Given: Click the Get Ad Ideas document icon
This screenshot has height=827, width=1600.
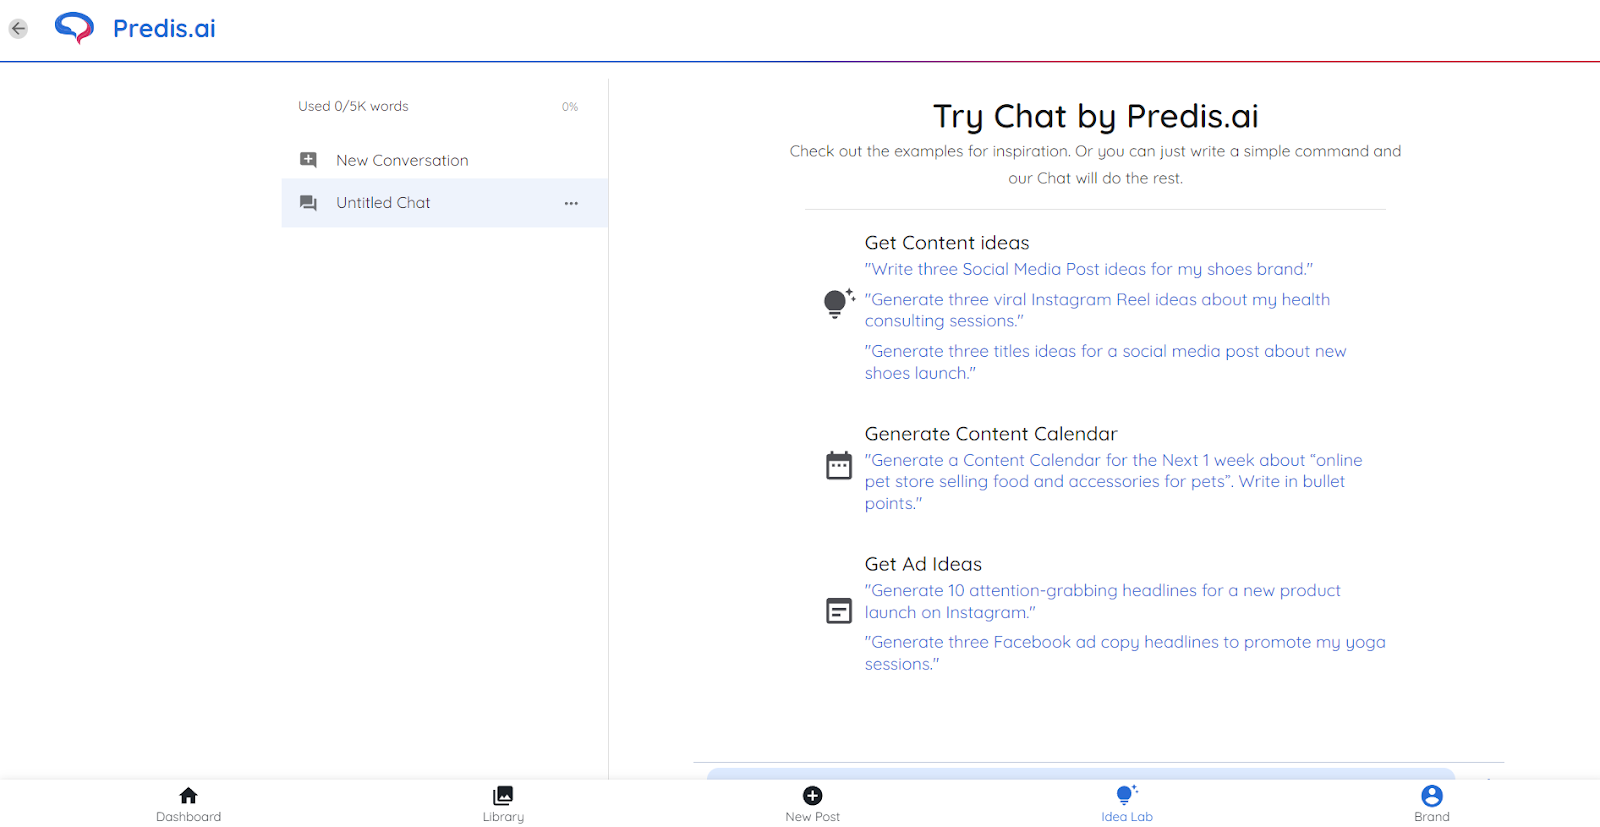Looking at the screenshot, I should click(839, 610).
